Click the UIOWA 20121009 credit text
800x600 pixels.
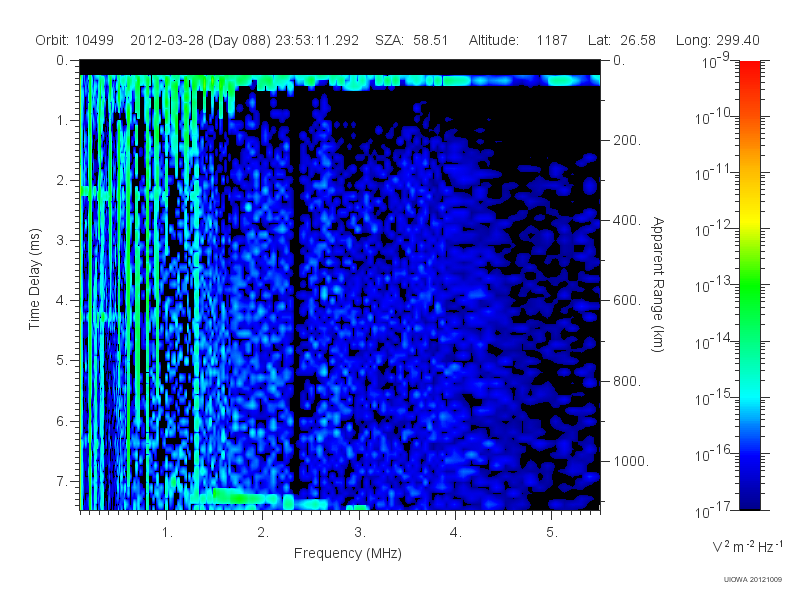753,579
